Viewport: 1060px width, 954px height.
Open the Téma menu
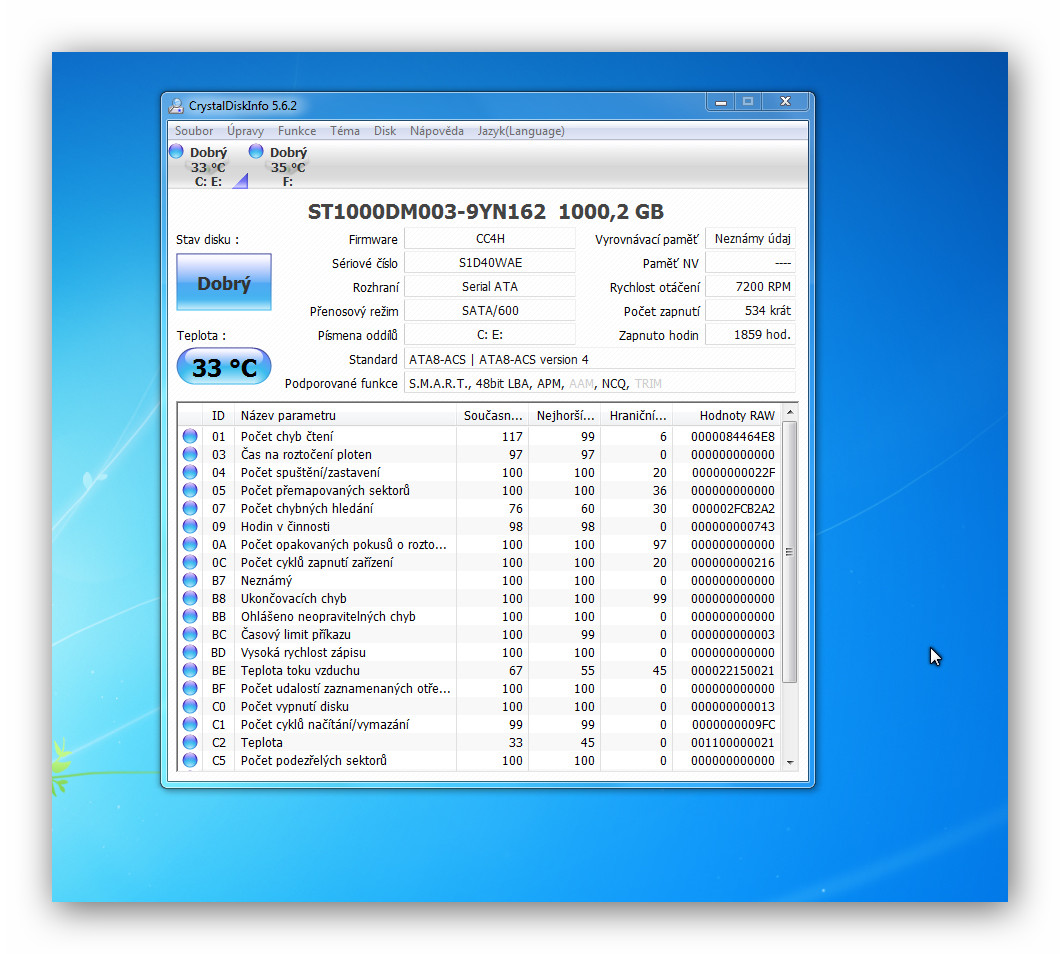345,131
